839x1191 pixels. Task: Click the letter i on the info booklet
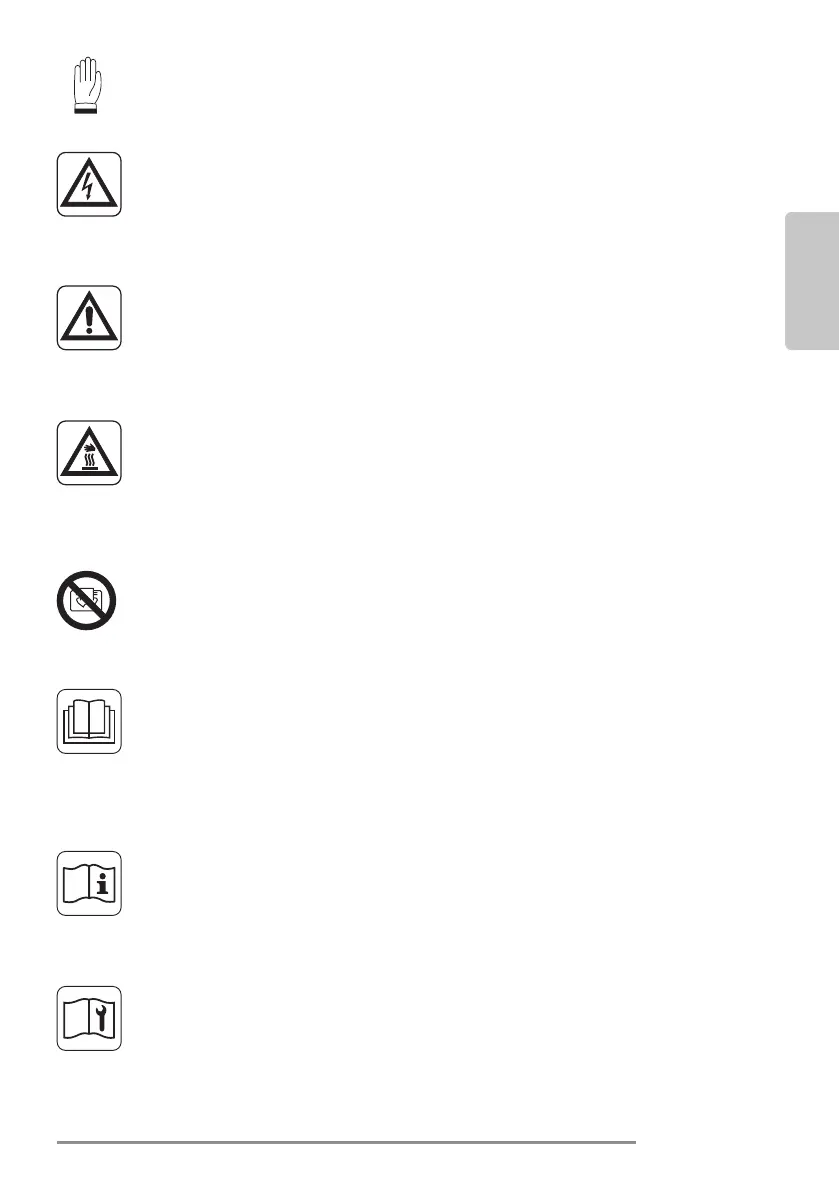(x=103, y=883)
